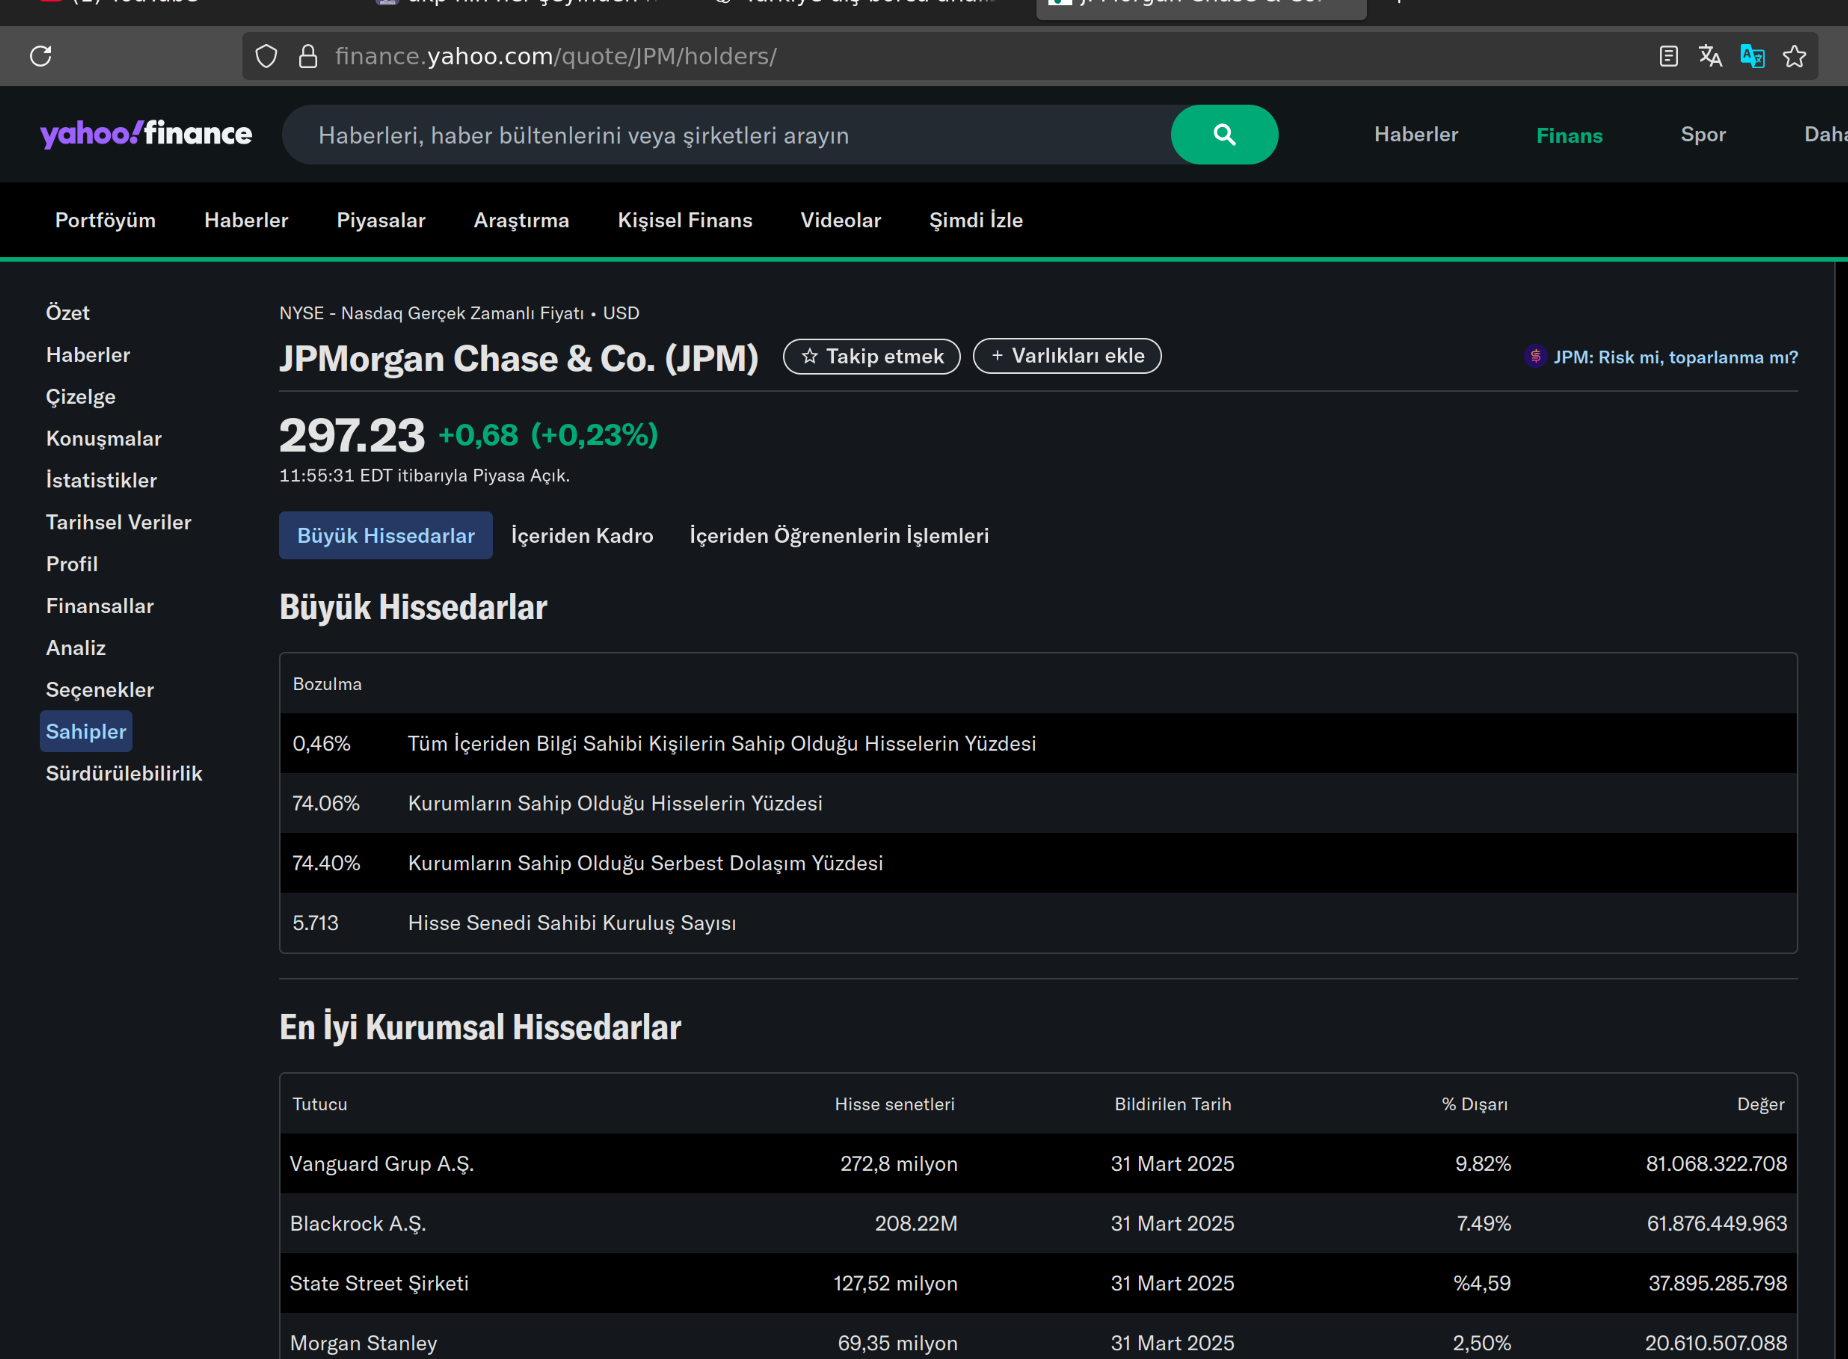This screenshot has width=1848, height=1359.
Task: Click the State Street Şirketi row name
Action: point(379,1283)
